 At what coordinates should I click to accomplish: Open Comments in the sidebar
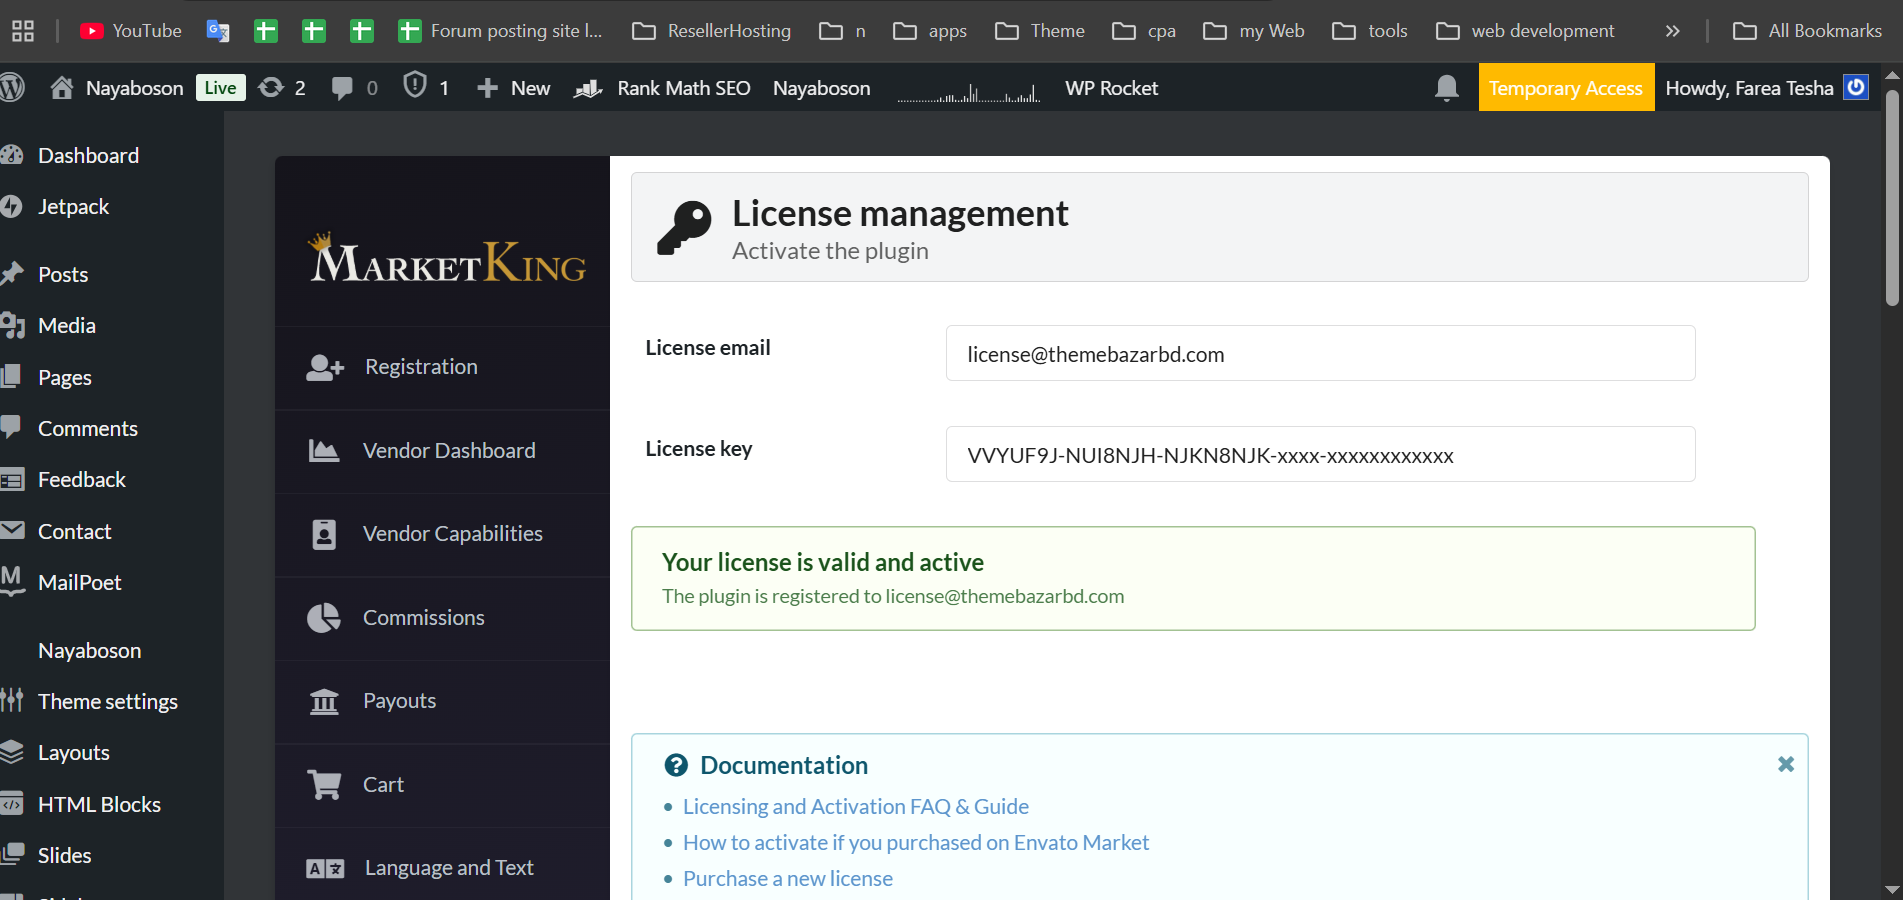tap(88, 428)
